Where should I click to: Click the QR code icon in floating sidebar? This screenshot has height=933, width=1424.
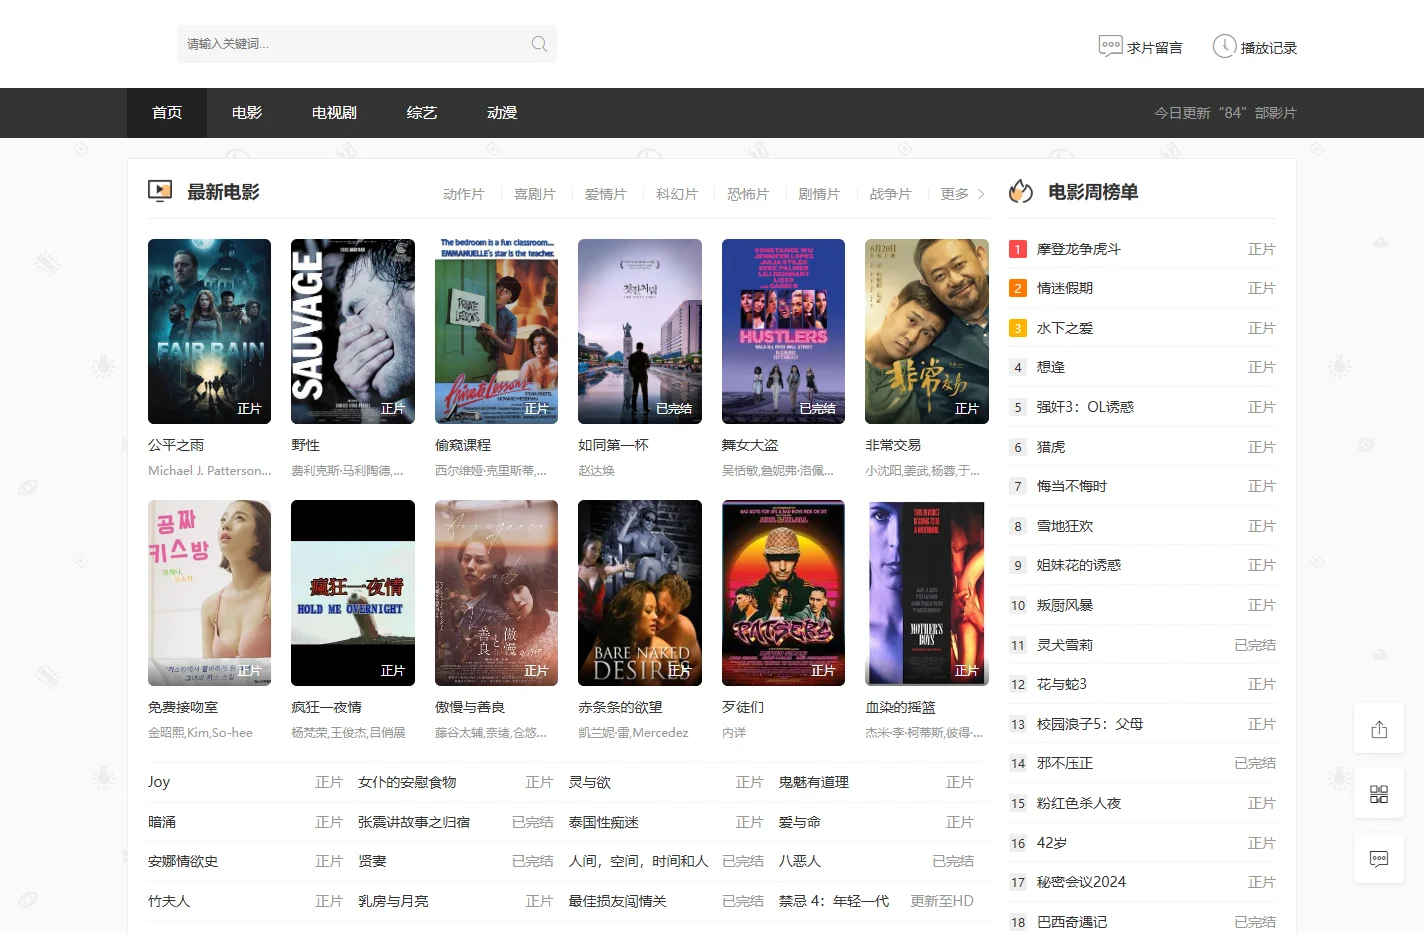coord(1379,794)
